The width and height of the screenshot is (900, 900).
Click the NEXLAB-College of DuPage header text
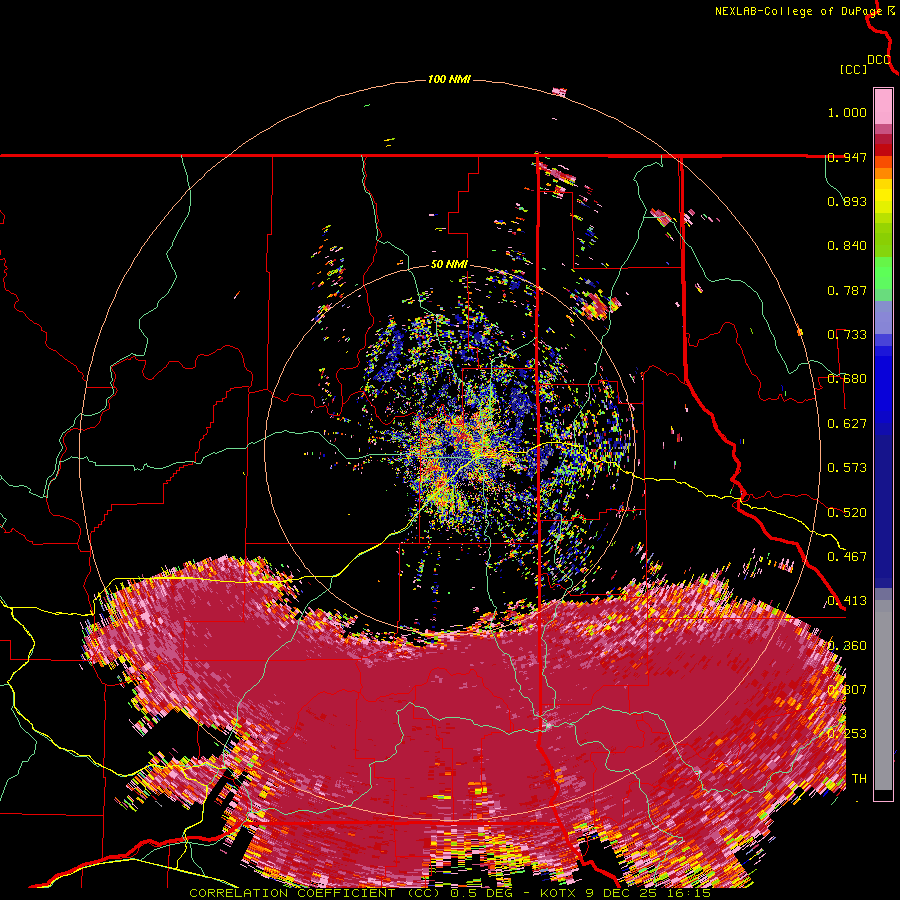(x=799, y=11)
